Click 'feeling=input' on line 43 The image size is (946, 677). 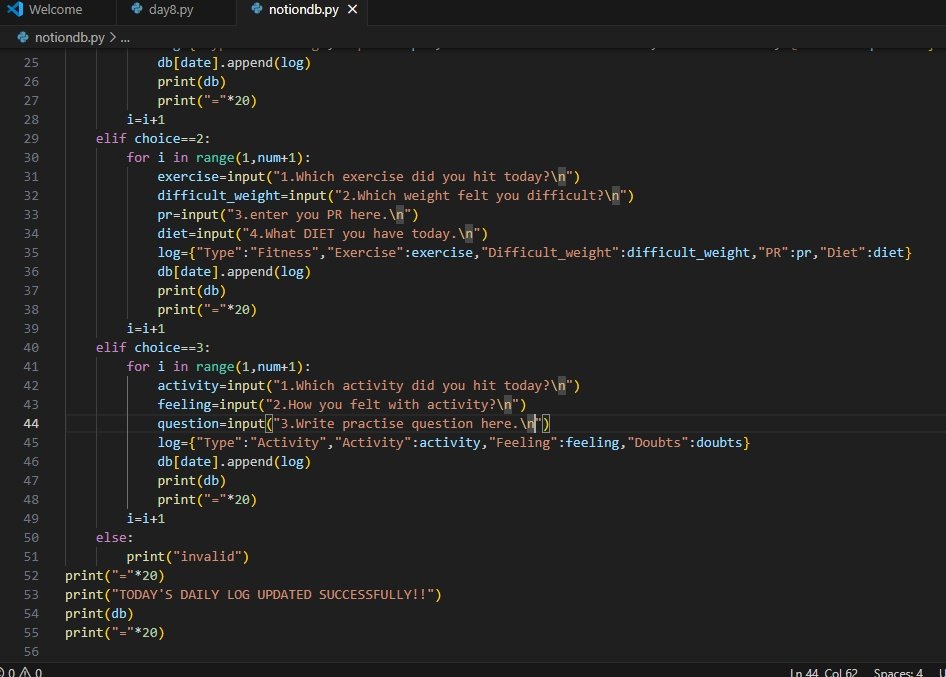point(208,404)
